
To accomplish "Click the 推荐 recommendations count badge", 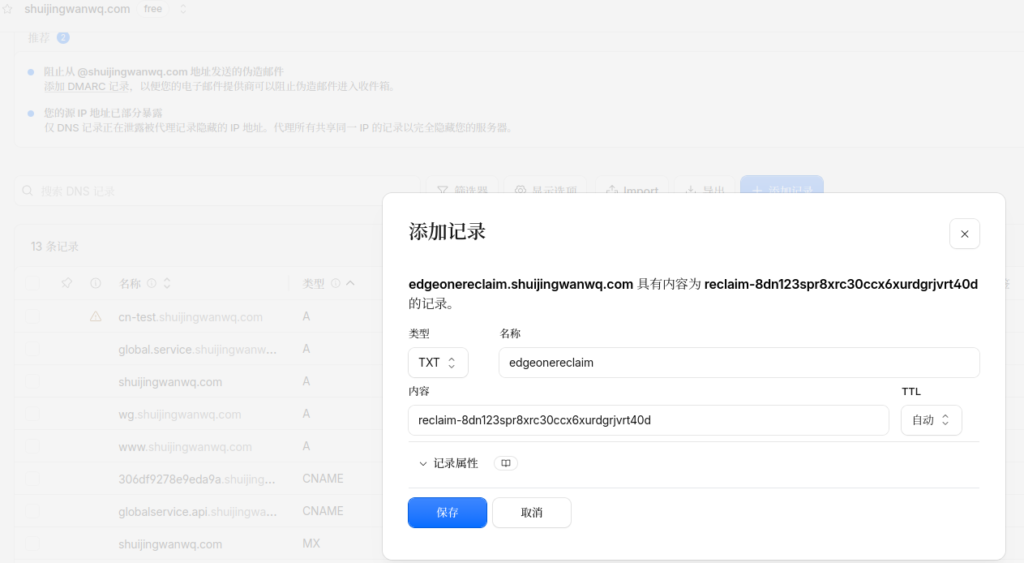I will (x=63, y=38).
